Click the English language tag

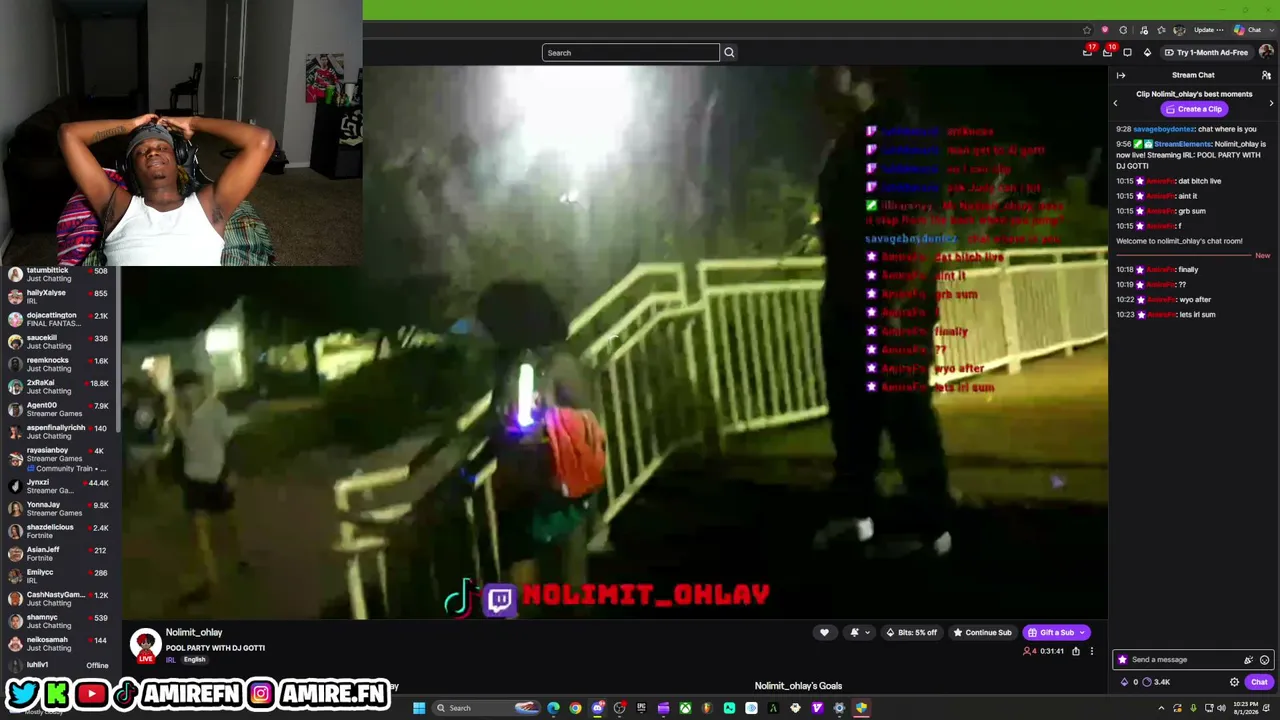tap(194, 660)
